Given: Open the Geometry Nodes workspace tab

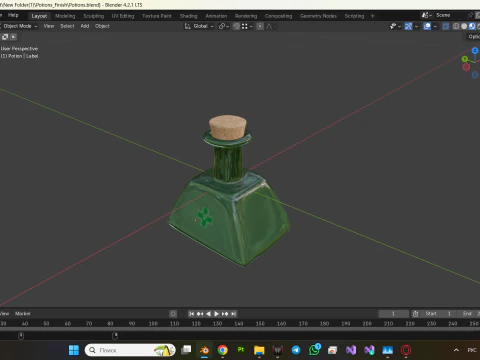Looking at the screenshot, I should point(318,16).
